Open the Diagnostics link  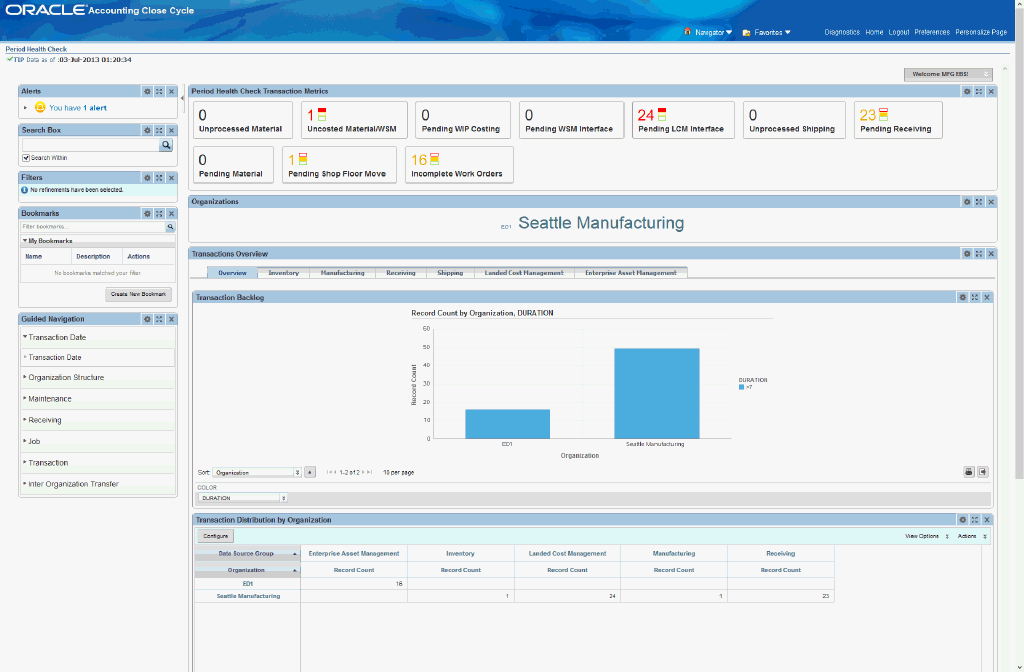pyautogui.click(x=842, y=32)
